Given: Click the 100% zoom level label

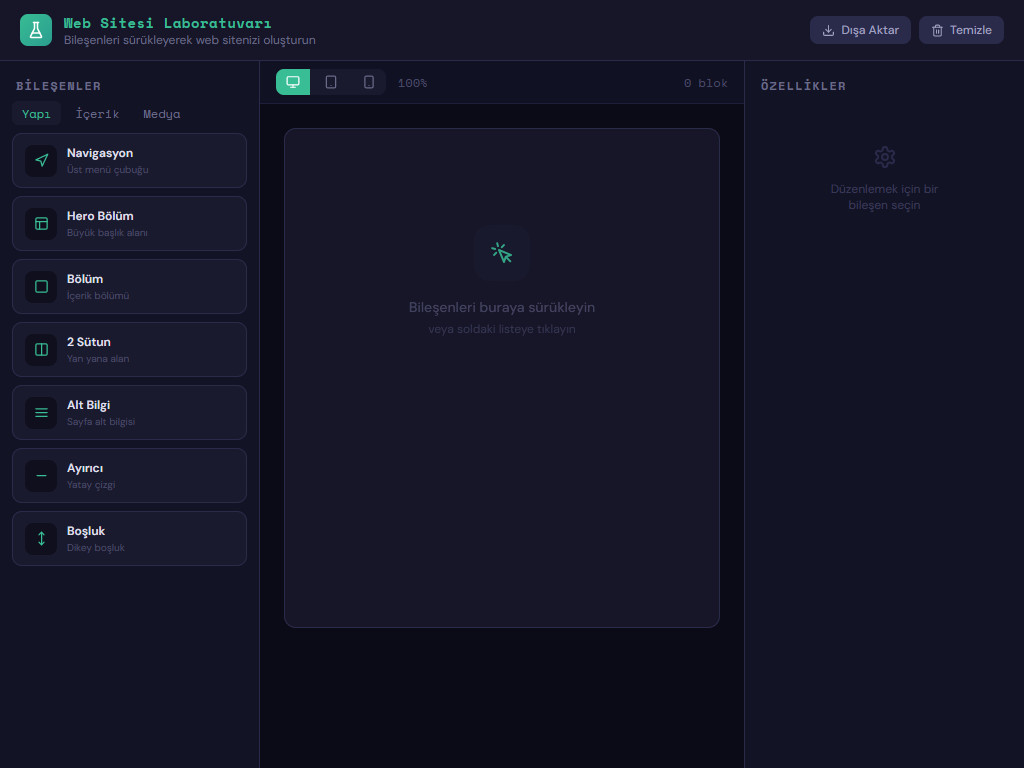Looking at the screenshot, I should (412, 83).
